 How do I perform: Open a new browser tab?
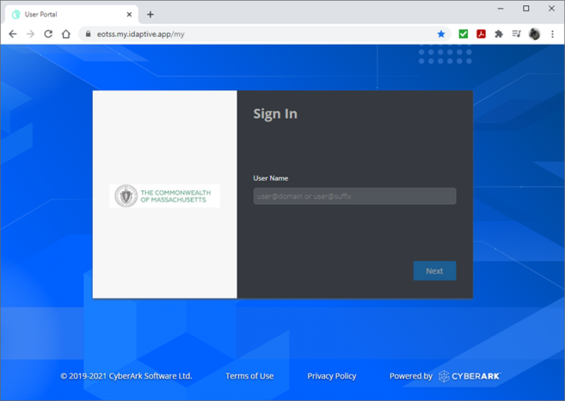[150, 14]
